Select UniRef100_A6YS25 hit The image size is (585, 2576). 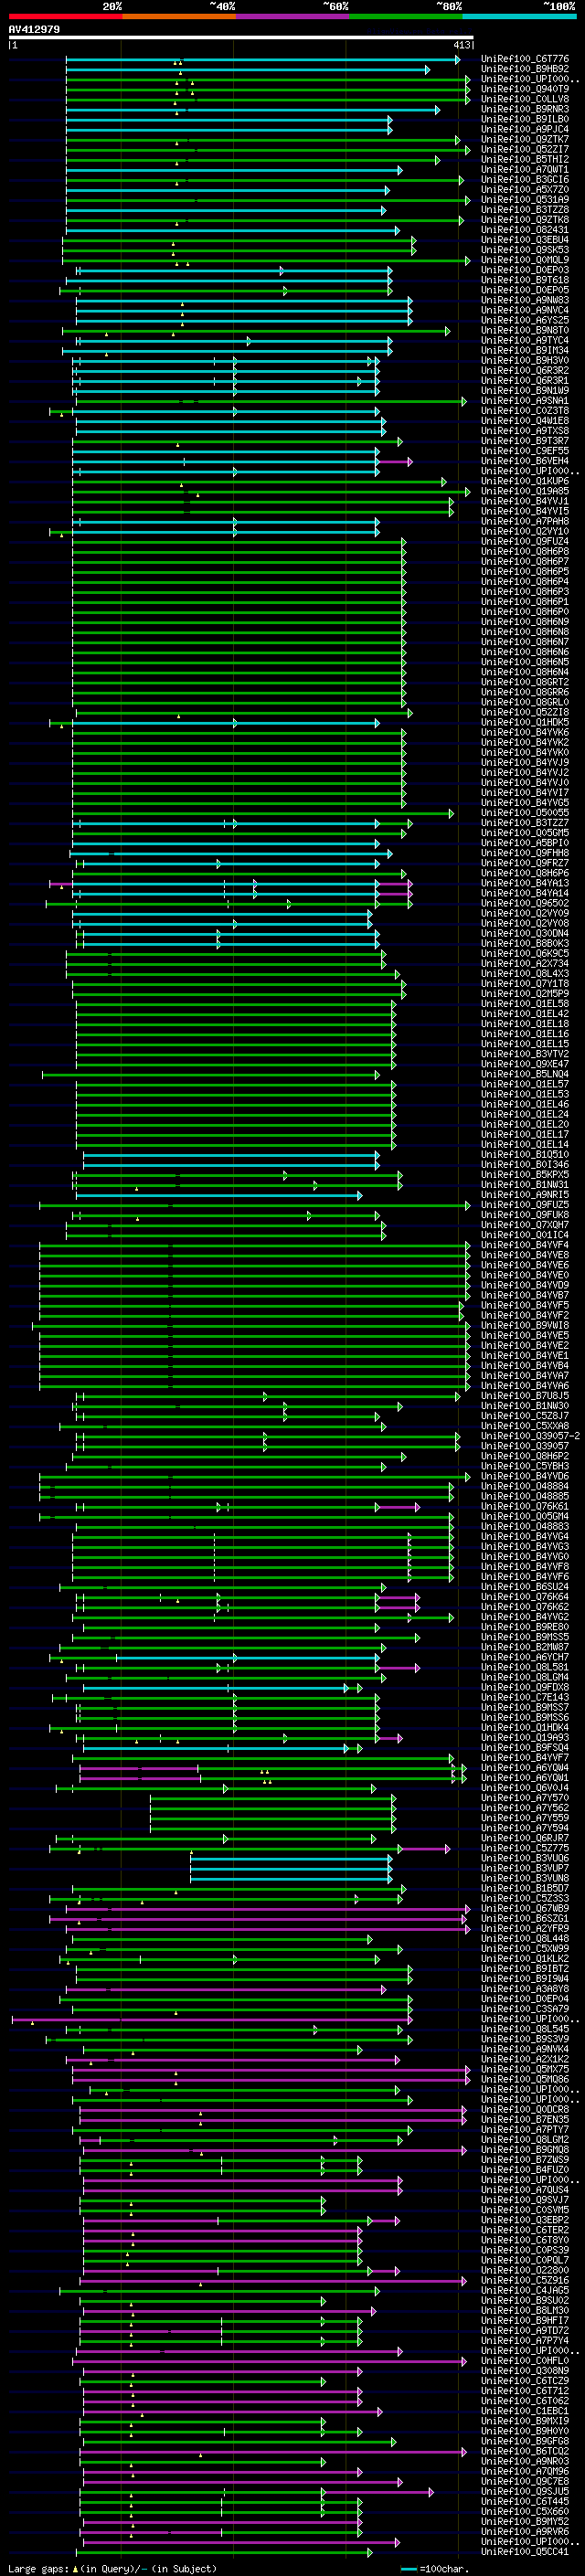click(525, 320)
